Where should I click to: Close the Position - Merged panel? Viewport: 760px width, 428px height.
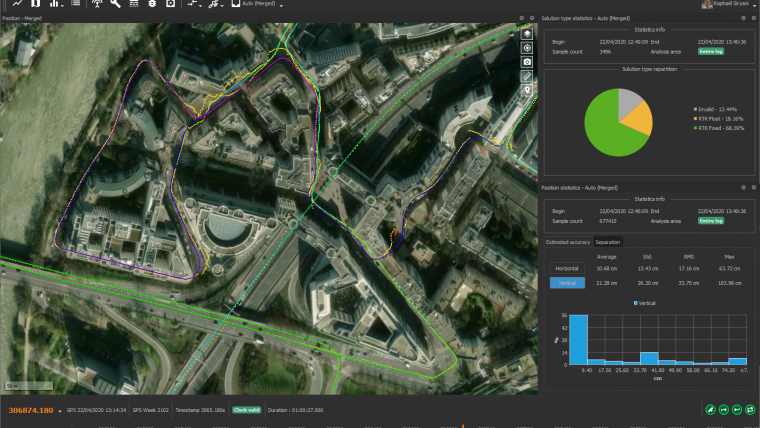pyautogui.click(x=532, y=18)
